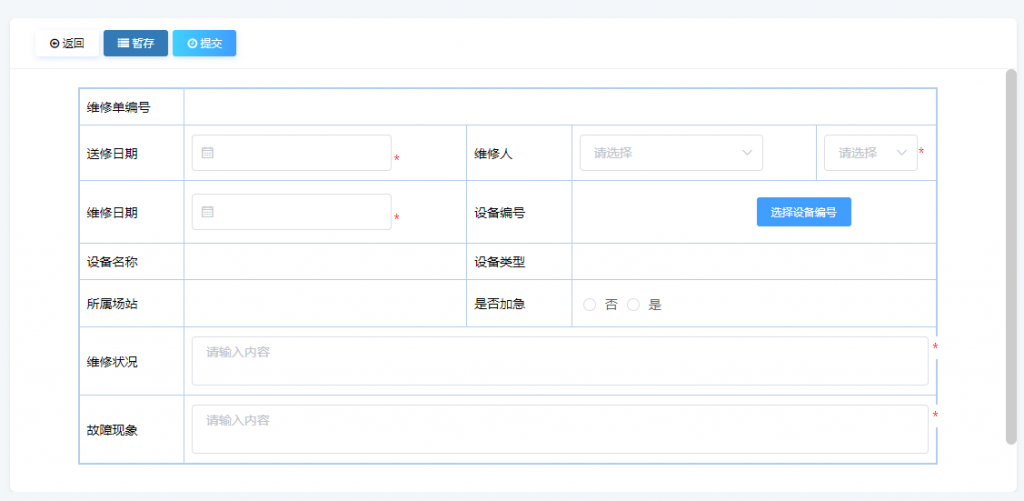Select the 否 radio button for 是否加急

click(x=589, y=305)
